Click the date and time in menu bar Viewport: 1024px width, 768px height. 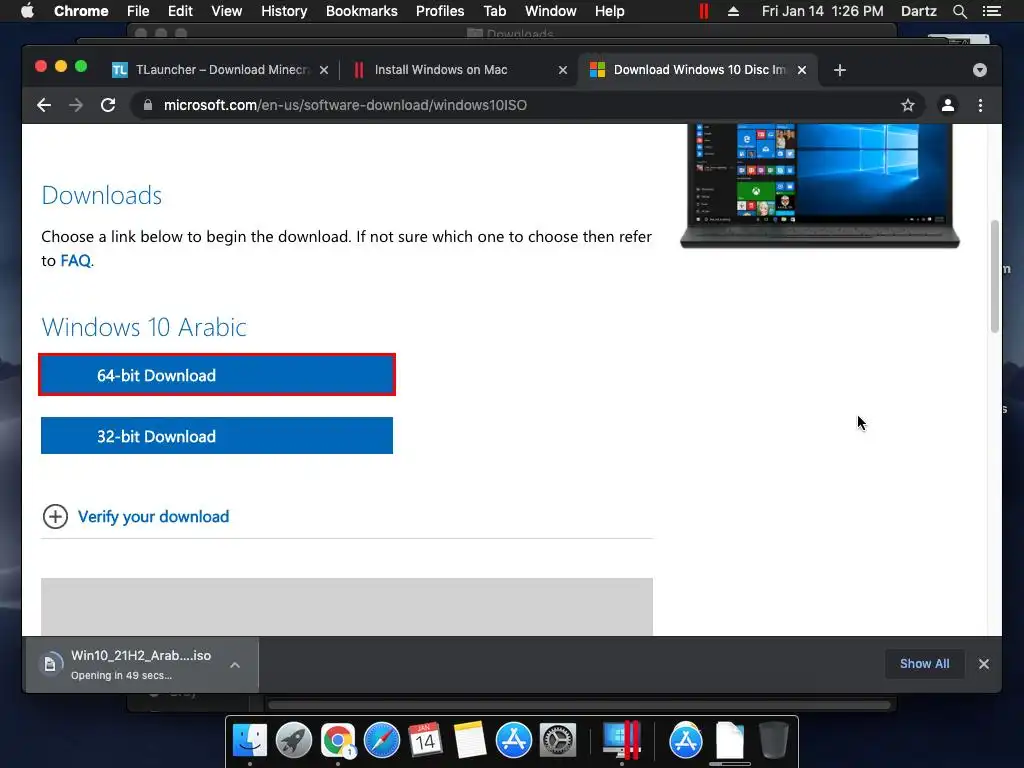pyautogui.click(x=822, y=11)
